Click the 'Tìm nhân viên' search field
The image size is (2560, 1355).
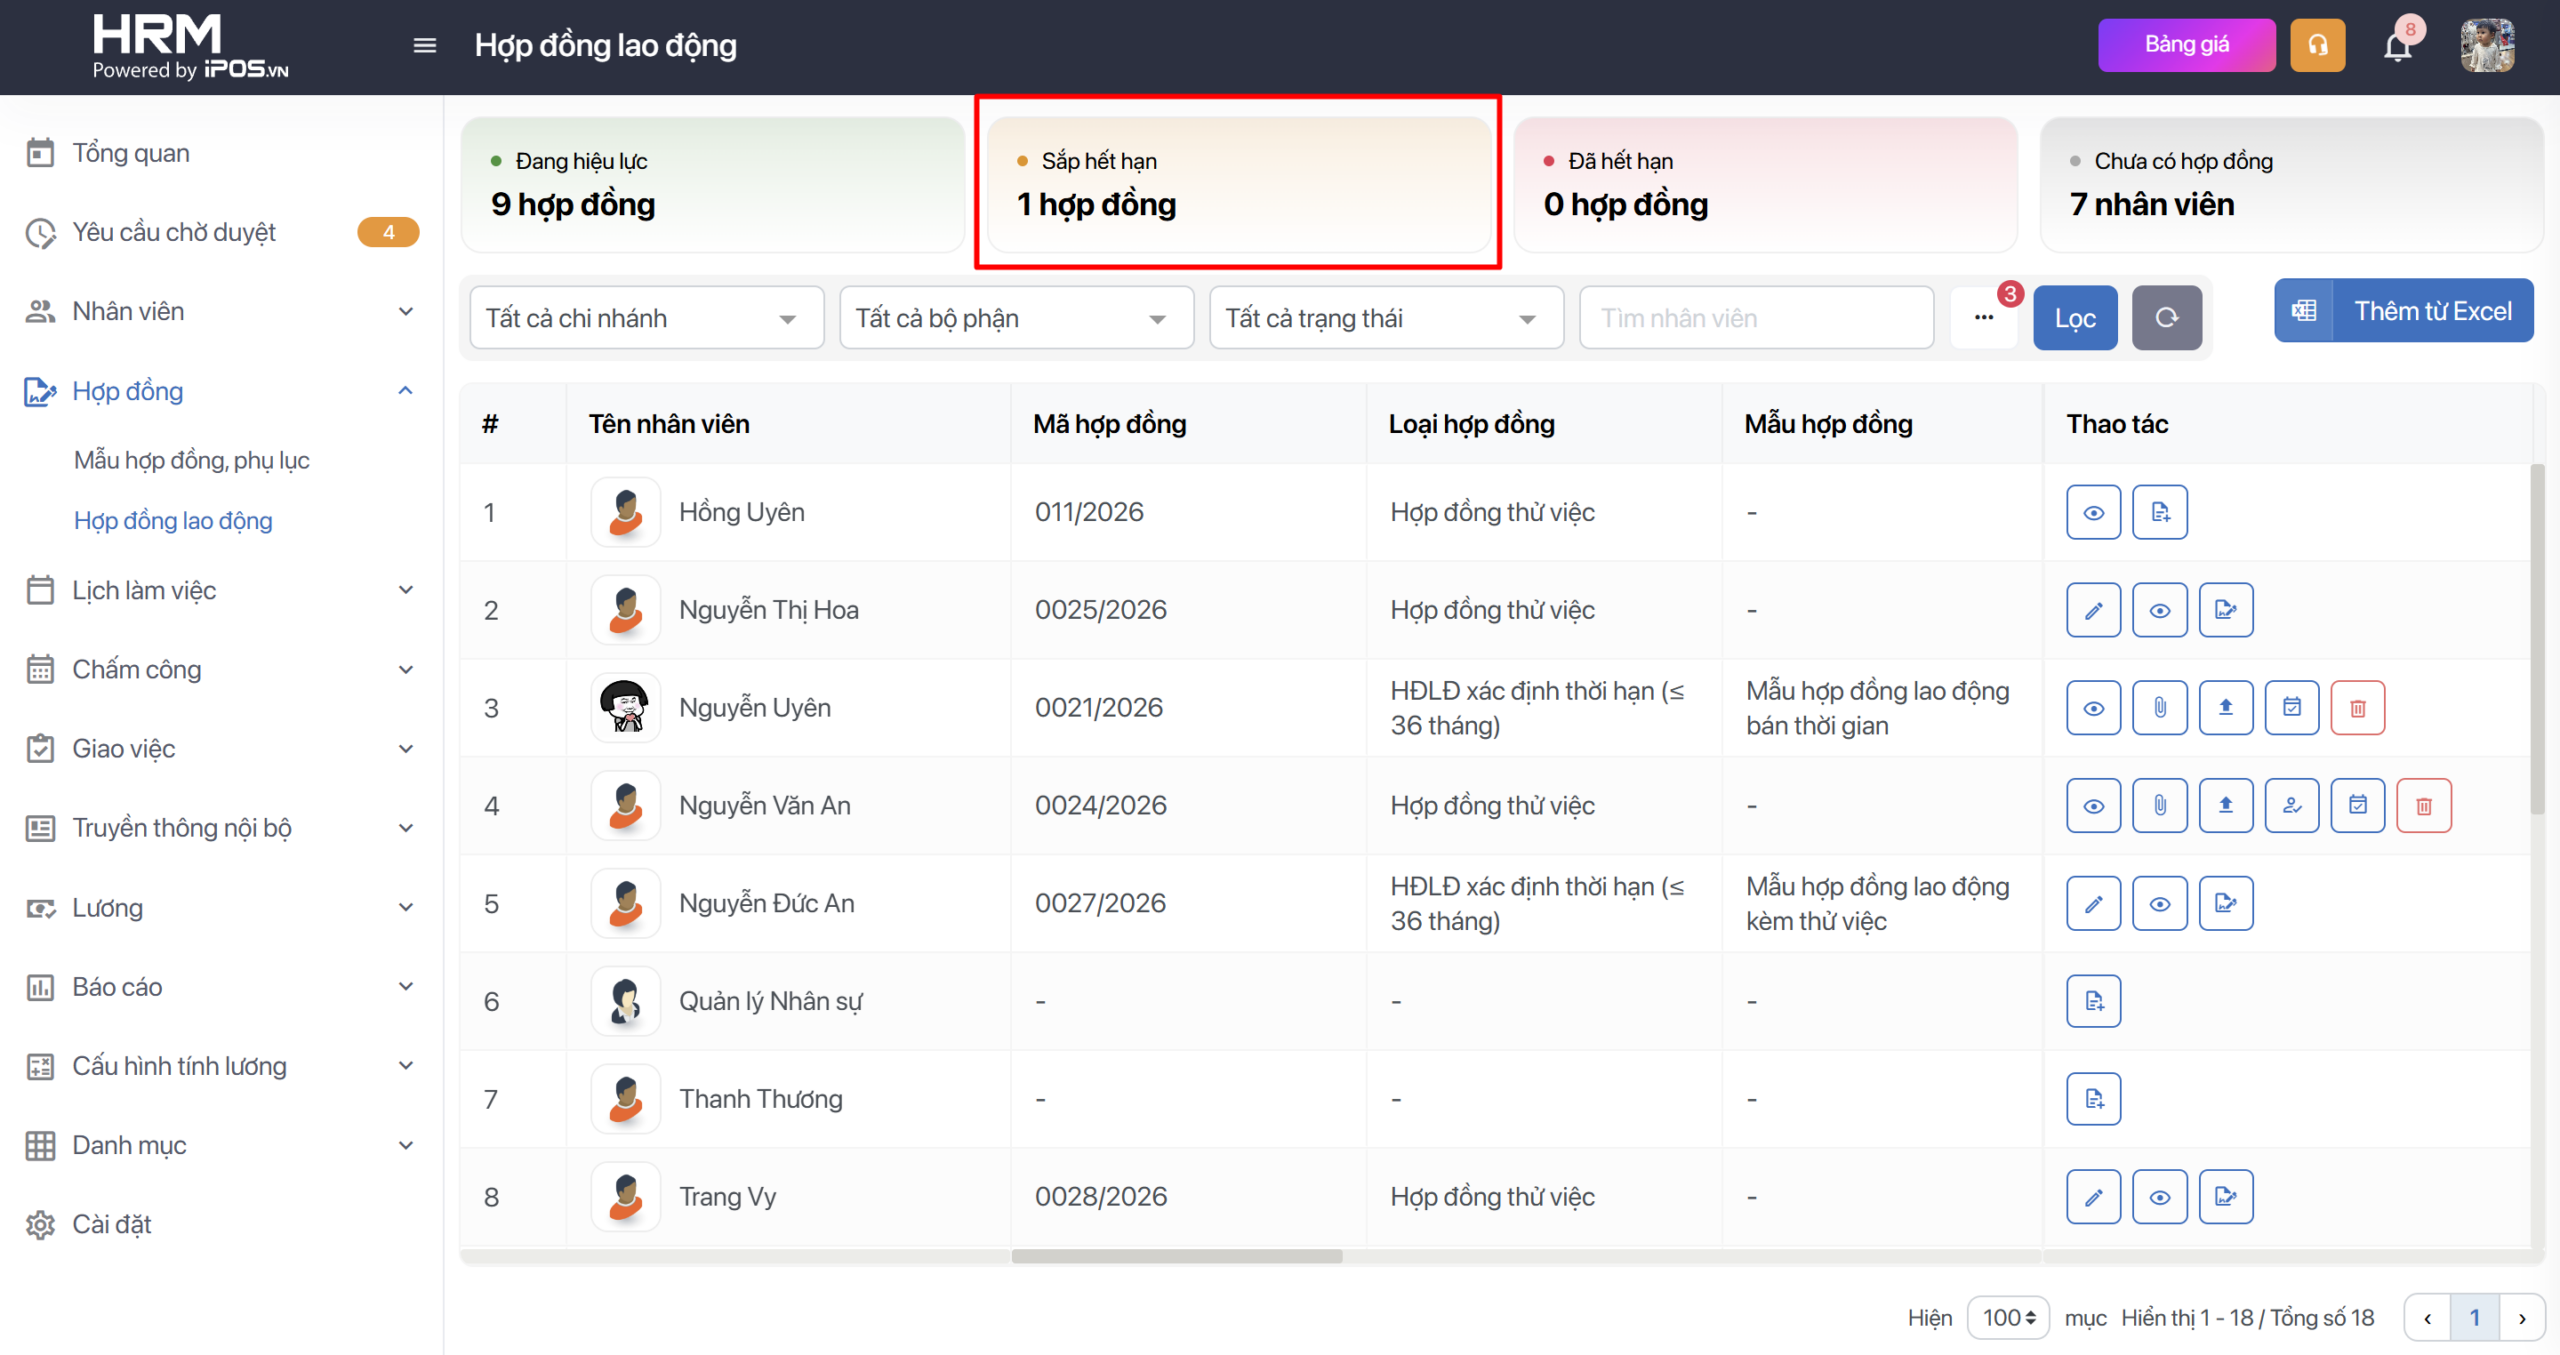(1755, 318)
